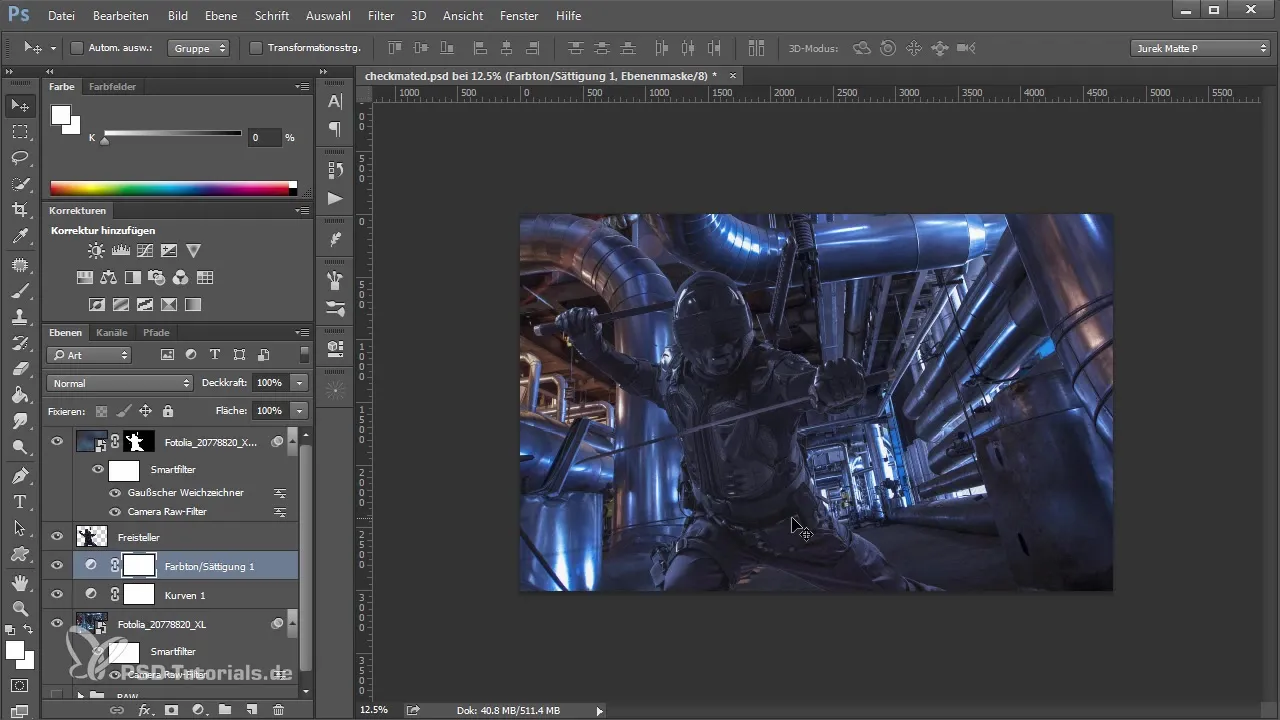Select the Rectangular Marquee tool

19,131
